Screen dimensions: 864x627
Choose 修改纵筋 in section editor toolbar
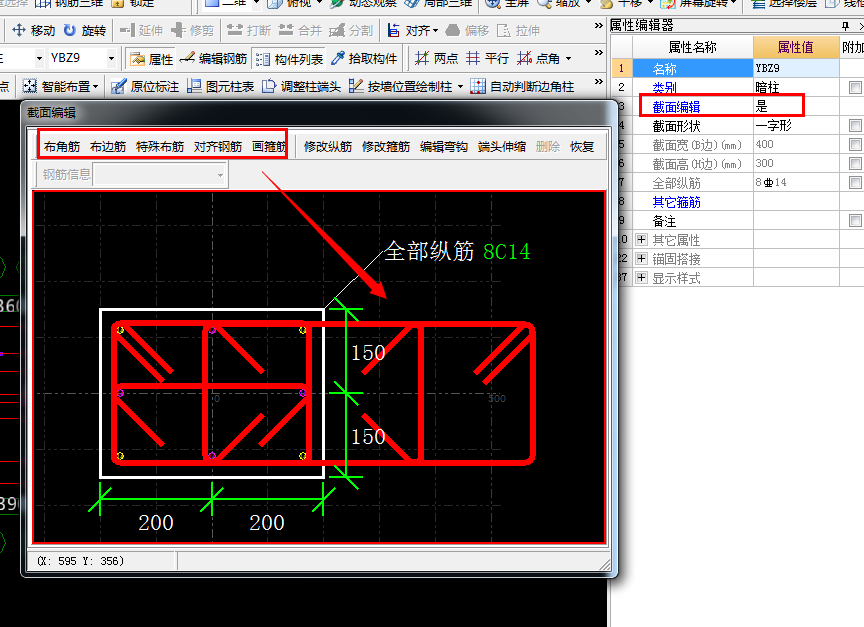[328, 147]
